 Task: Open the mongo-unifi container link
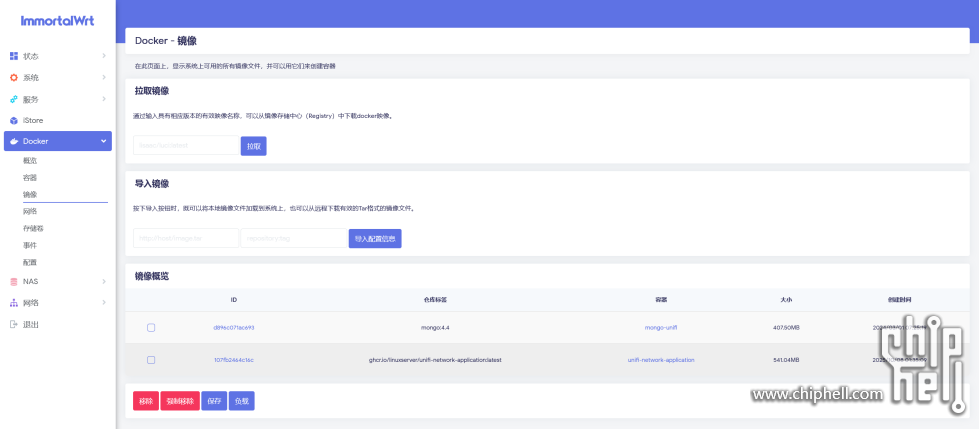point(660,328)
